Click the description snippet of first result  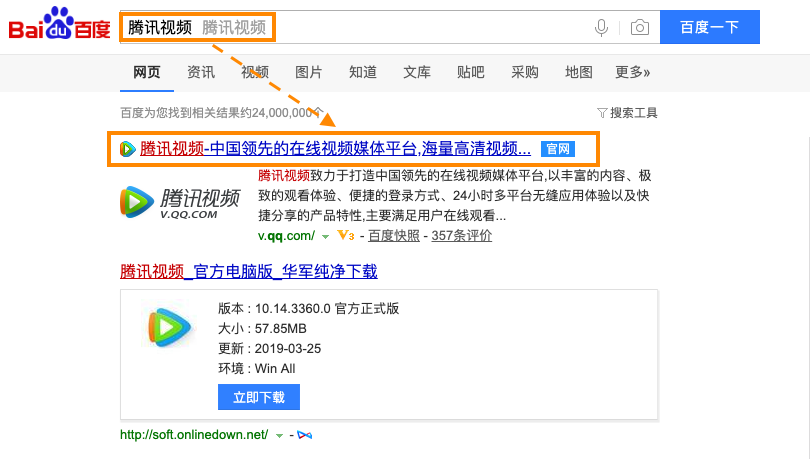[454, 195]
